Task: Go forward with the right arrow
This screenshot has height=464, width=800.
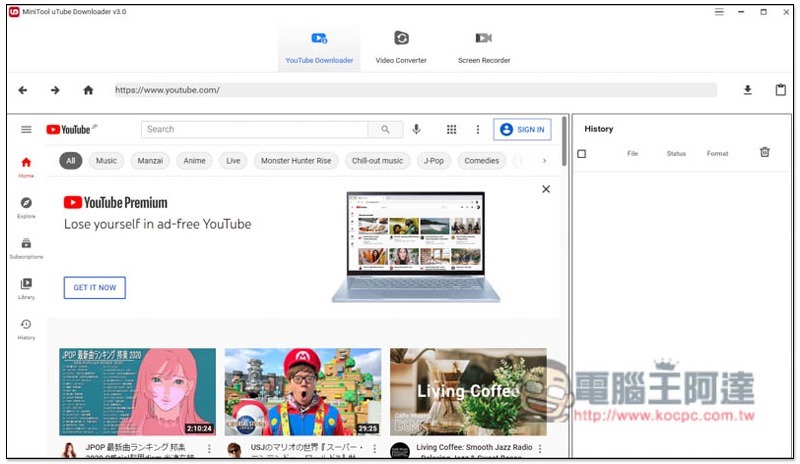Action: [x=55, y=90]
